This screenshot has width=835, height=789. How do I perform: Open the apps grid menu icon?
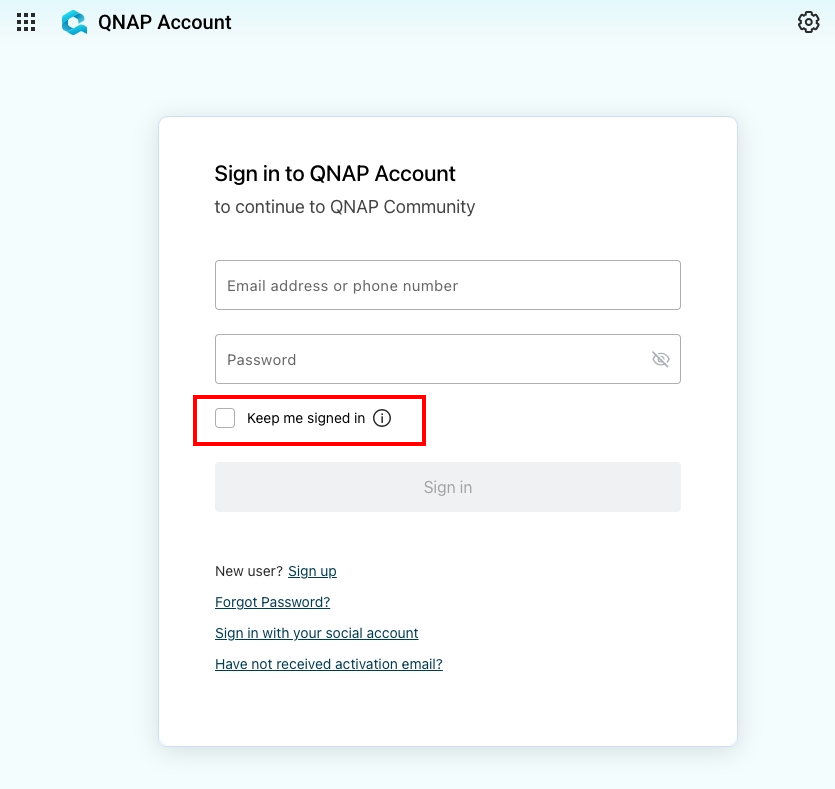click(26, 22)
